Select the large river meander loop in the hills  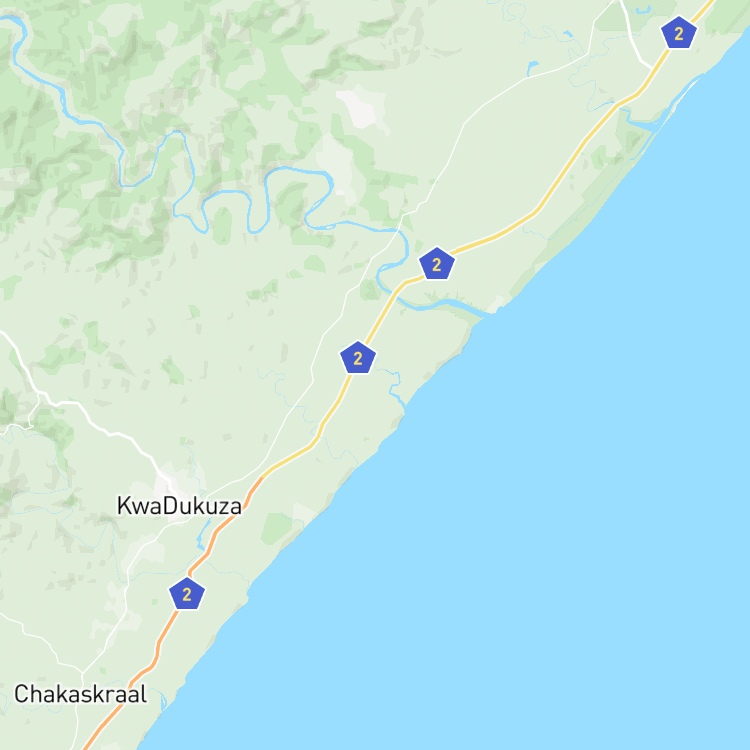tap(299, 196)
